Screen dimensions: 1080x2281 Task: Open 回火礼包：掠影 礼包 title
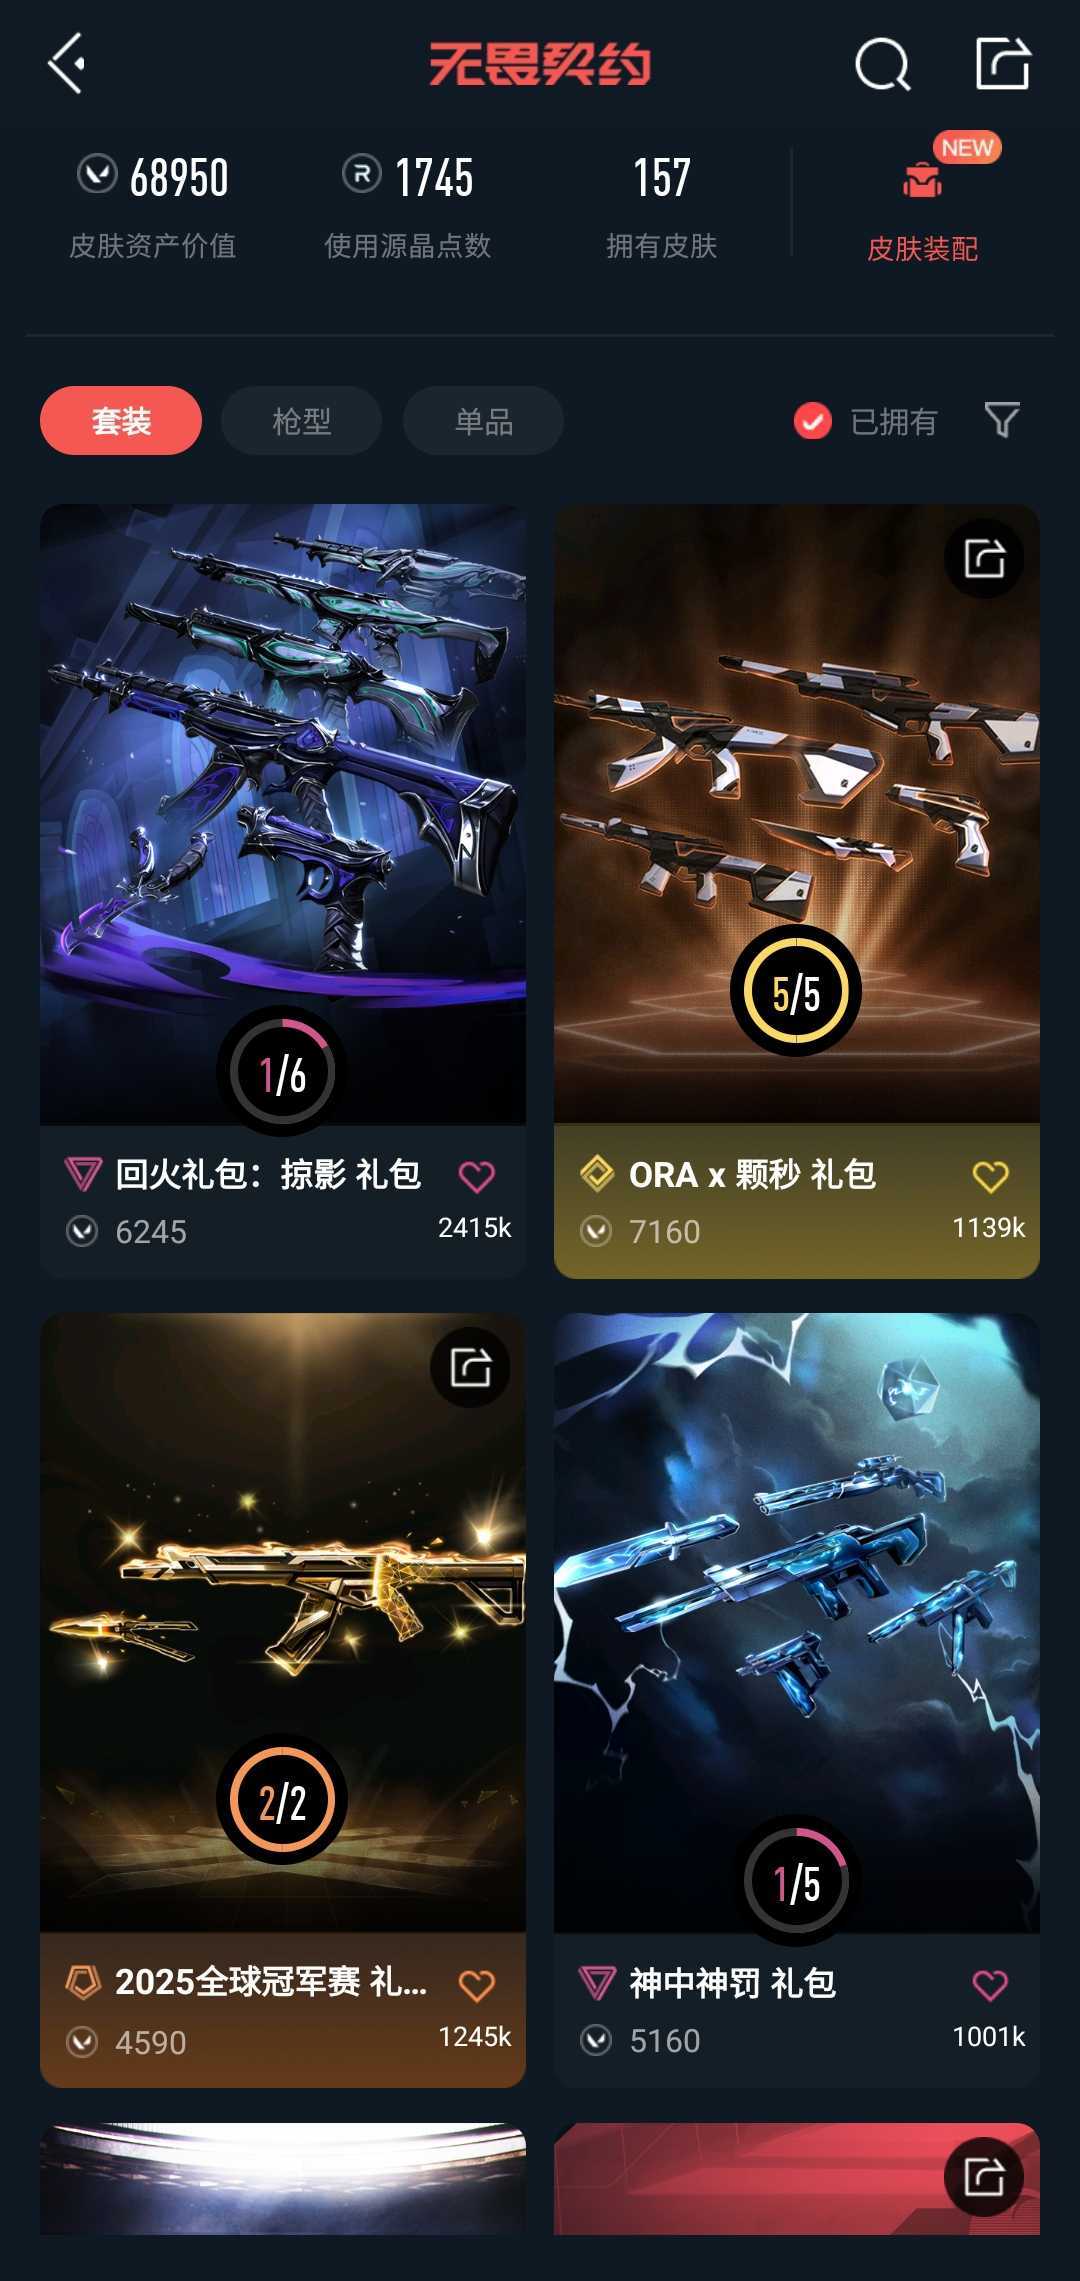pyautogui.click(x=268, y=1174)
